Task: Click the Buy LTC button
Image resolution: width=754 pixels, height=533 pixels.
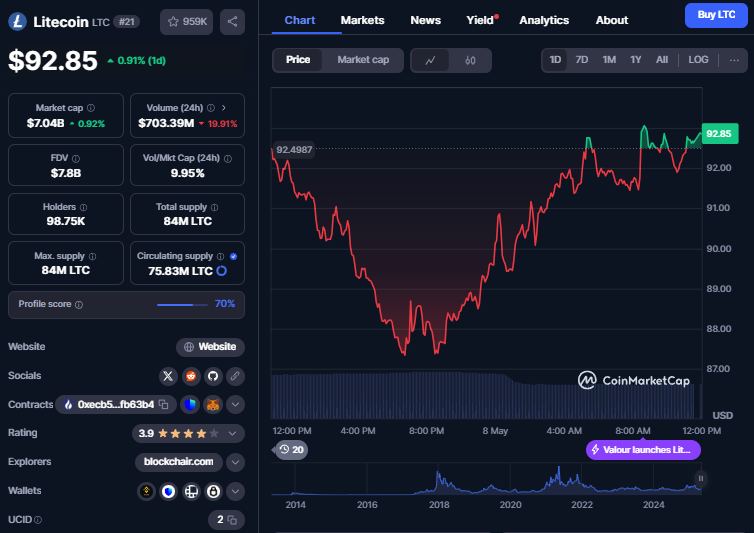Action: pos(716,15)
